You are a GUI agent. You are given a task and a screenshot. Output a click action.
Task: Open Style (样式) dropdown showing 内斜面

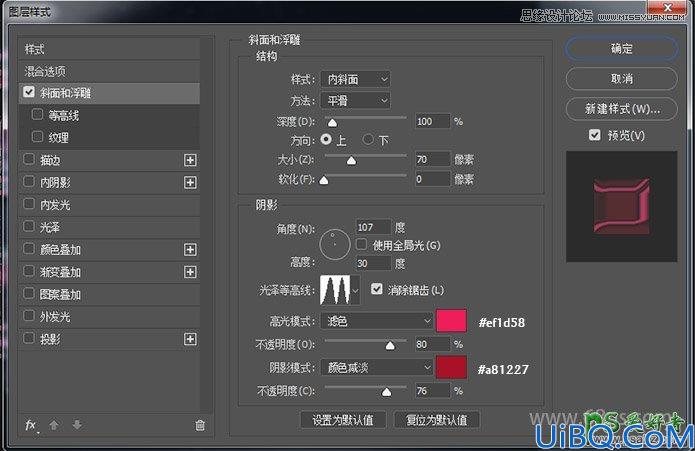coord(355,79)
